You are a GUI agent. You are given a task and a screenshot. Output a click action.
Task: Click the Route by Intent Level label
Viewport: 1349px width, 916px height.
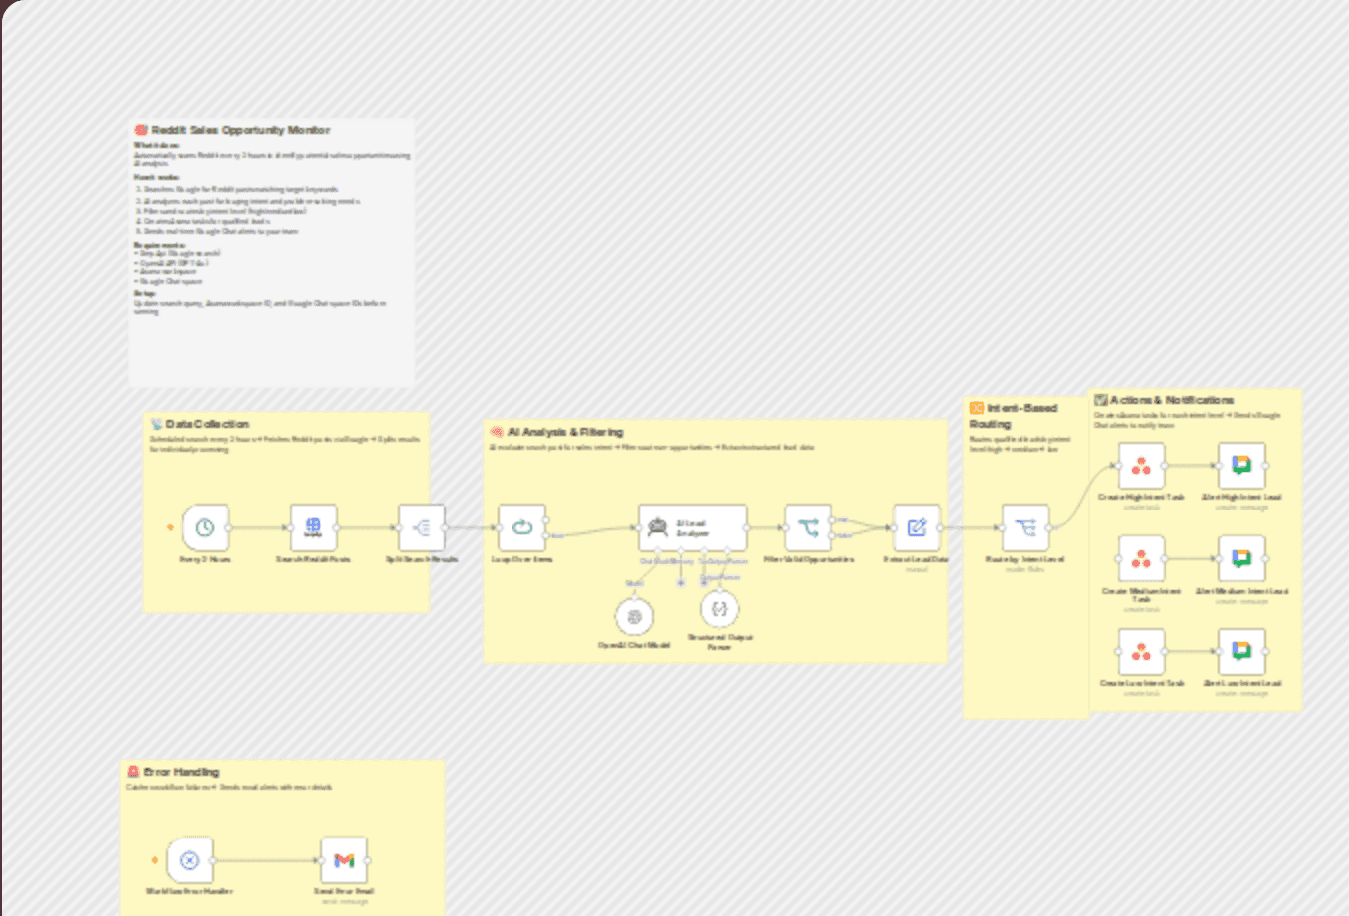[x=1026, y=559]
